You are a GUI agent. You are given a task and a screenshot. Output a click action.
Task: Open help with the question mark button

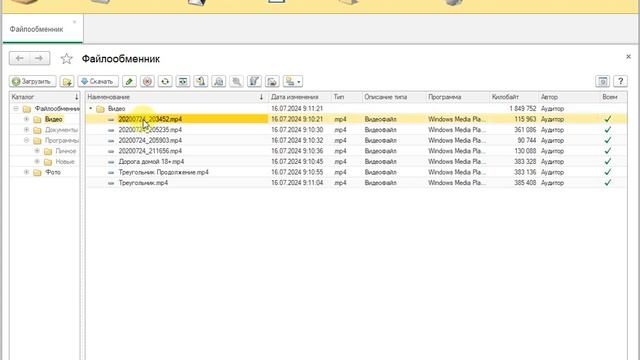(620, 82)
